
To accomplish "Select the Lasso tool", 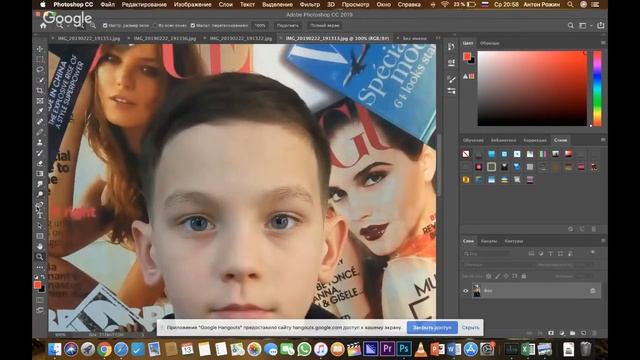I will click(40, 69).
